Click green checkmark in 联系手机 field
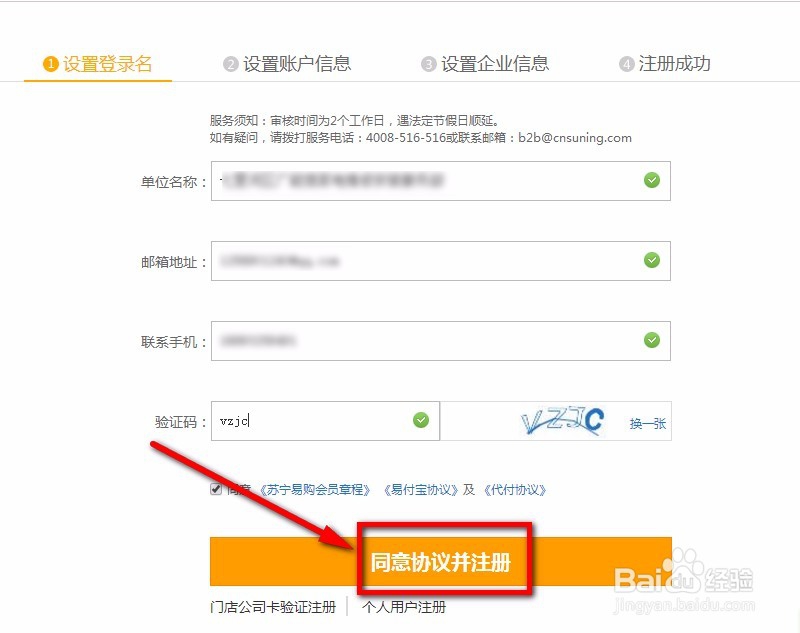Image resolution: width=800 pixels, height=633 pixels. coord(652,340)
